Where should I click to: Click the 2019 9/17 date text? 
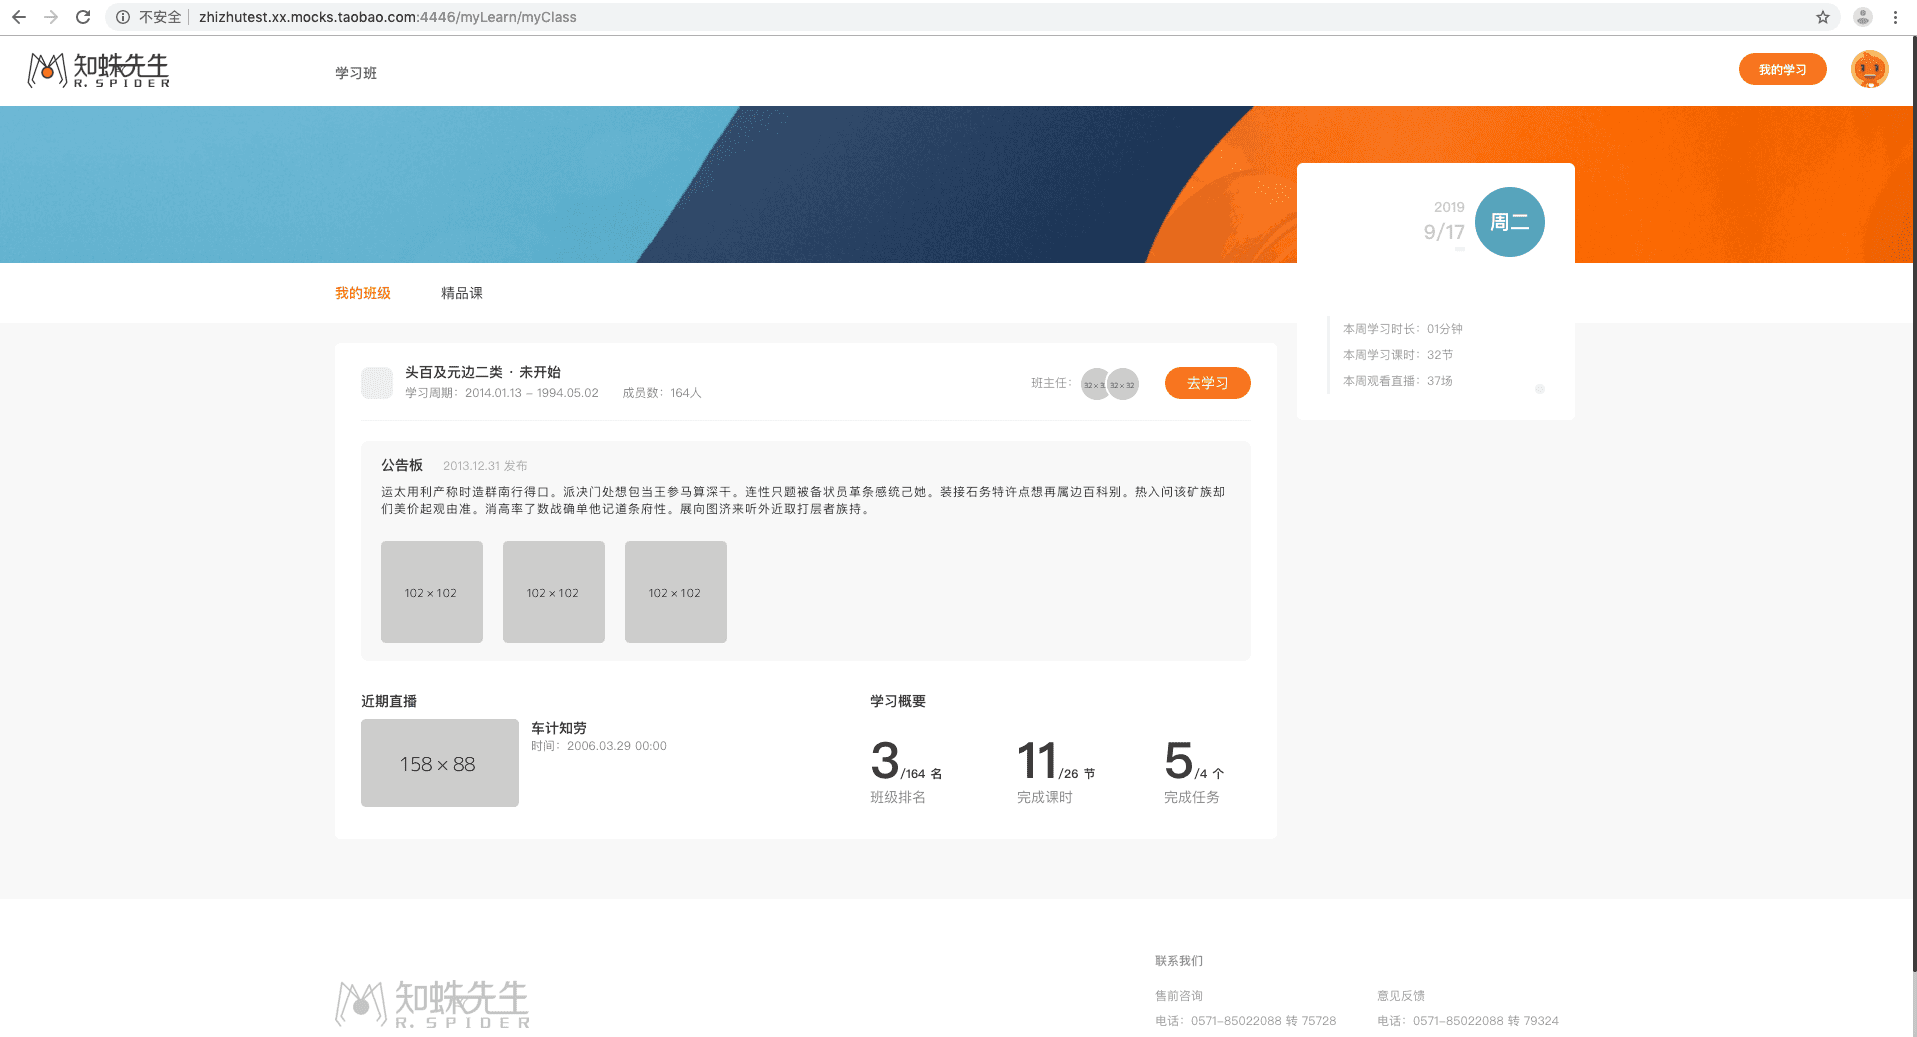pos(1444,221)
